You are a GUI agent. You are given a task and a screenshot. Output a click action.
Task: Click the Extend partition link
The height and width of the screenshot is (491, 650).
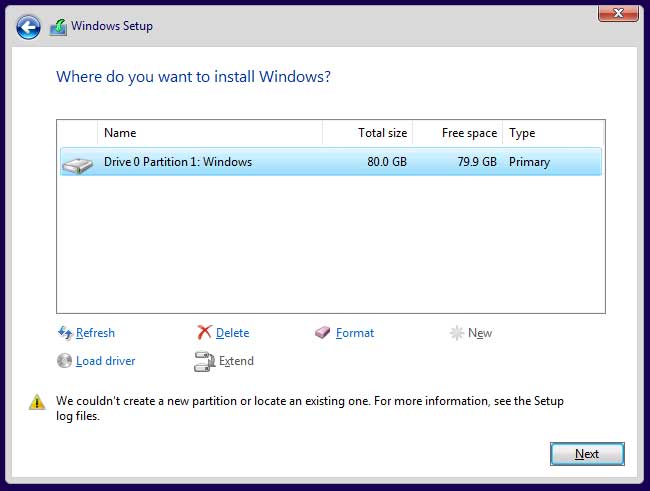pos(236,361)
